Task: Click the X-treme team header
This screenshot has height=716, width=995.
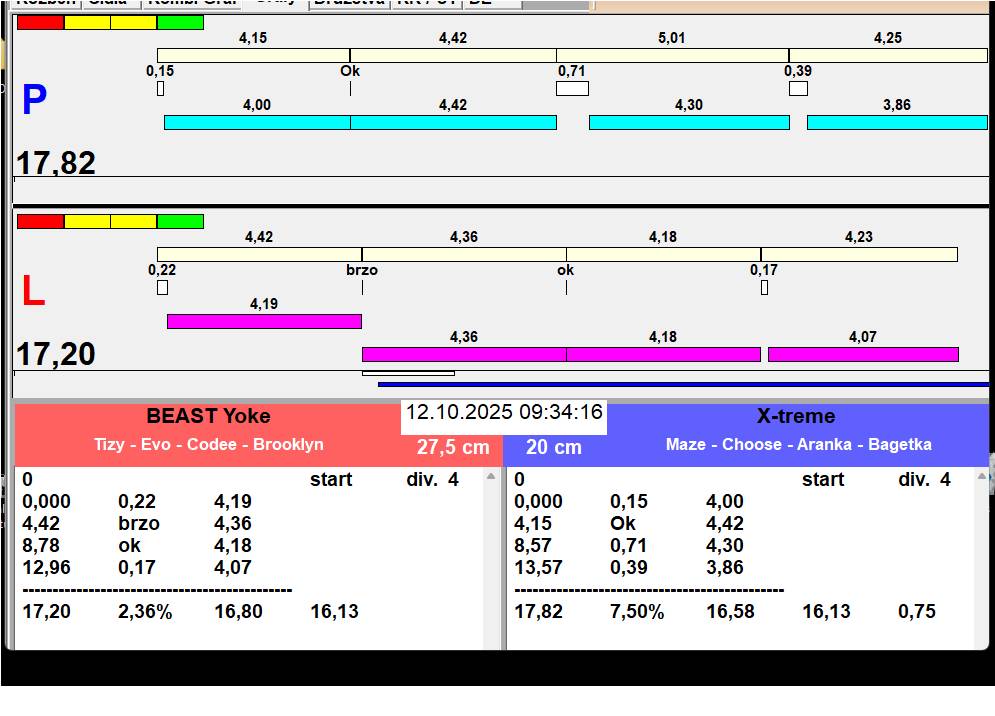Action: pyautogui.click(x=797, y=417)
